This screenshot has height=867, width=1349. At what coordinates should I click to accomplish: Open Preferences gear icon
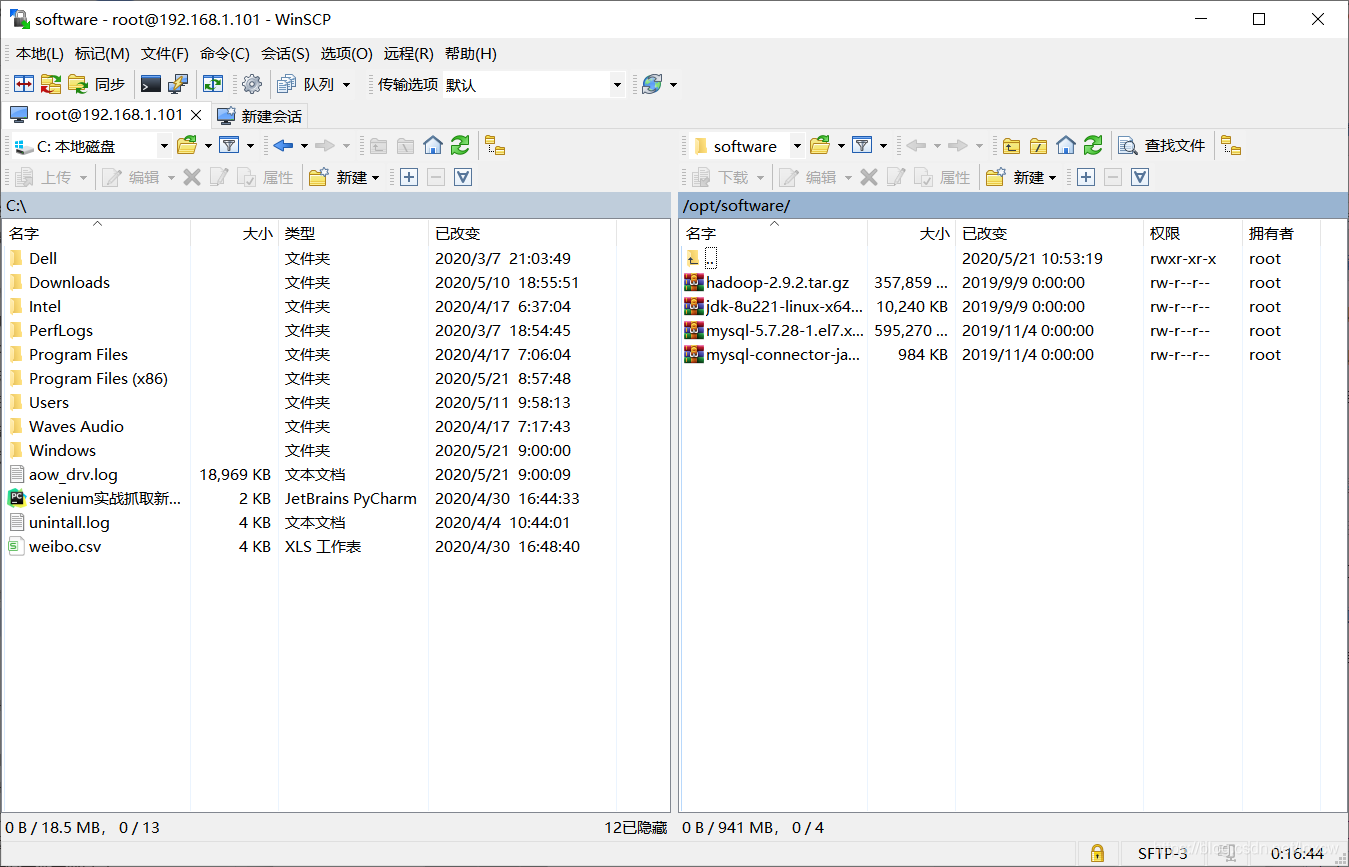point(252,85)
